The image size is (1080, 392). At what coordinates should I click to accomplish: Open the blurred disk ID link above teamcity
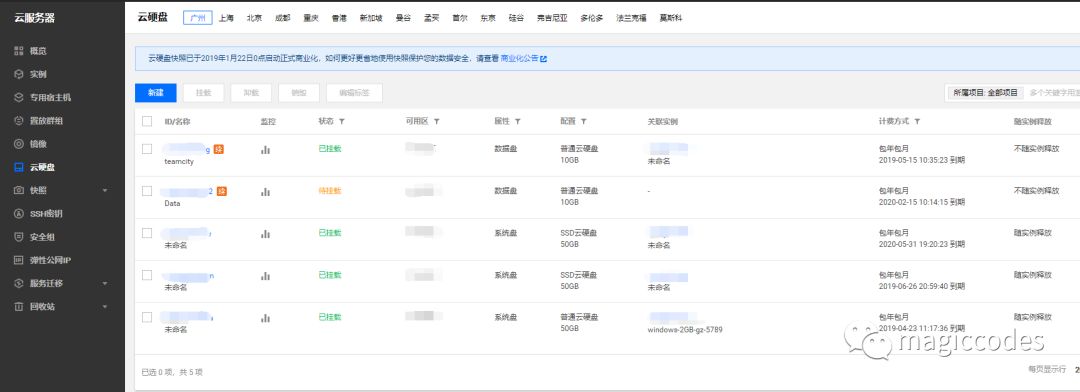point(187,149)
